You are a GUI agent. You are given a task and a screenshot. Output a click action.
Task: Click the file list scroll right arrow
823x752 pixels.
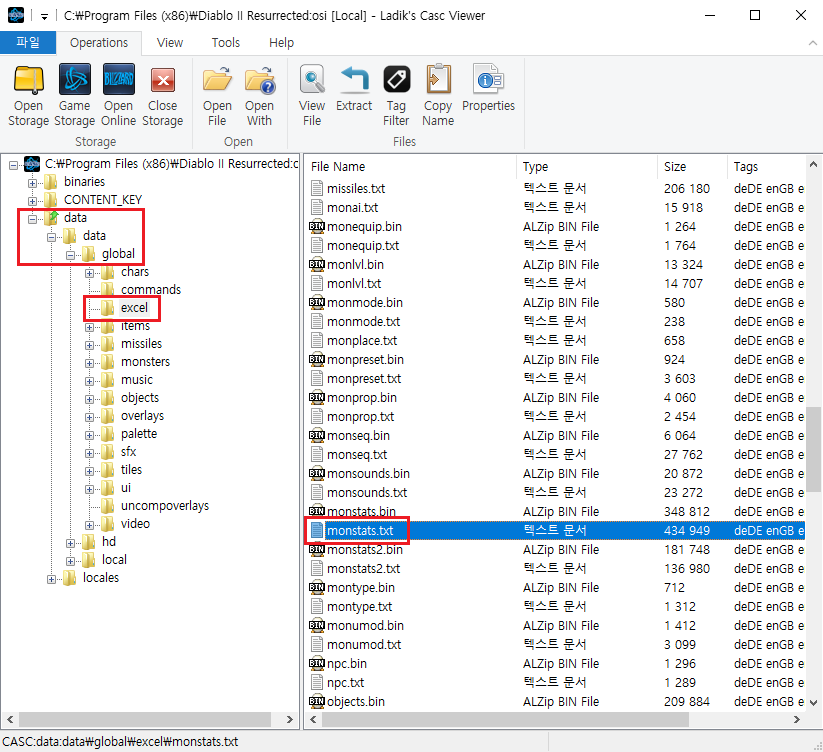pyautogui.click(x=796, y=719)
